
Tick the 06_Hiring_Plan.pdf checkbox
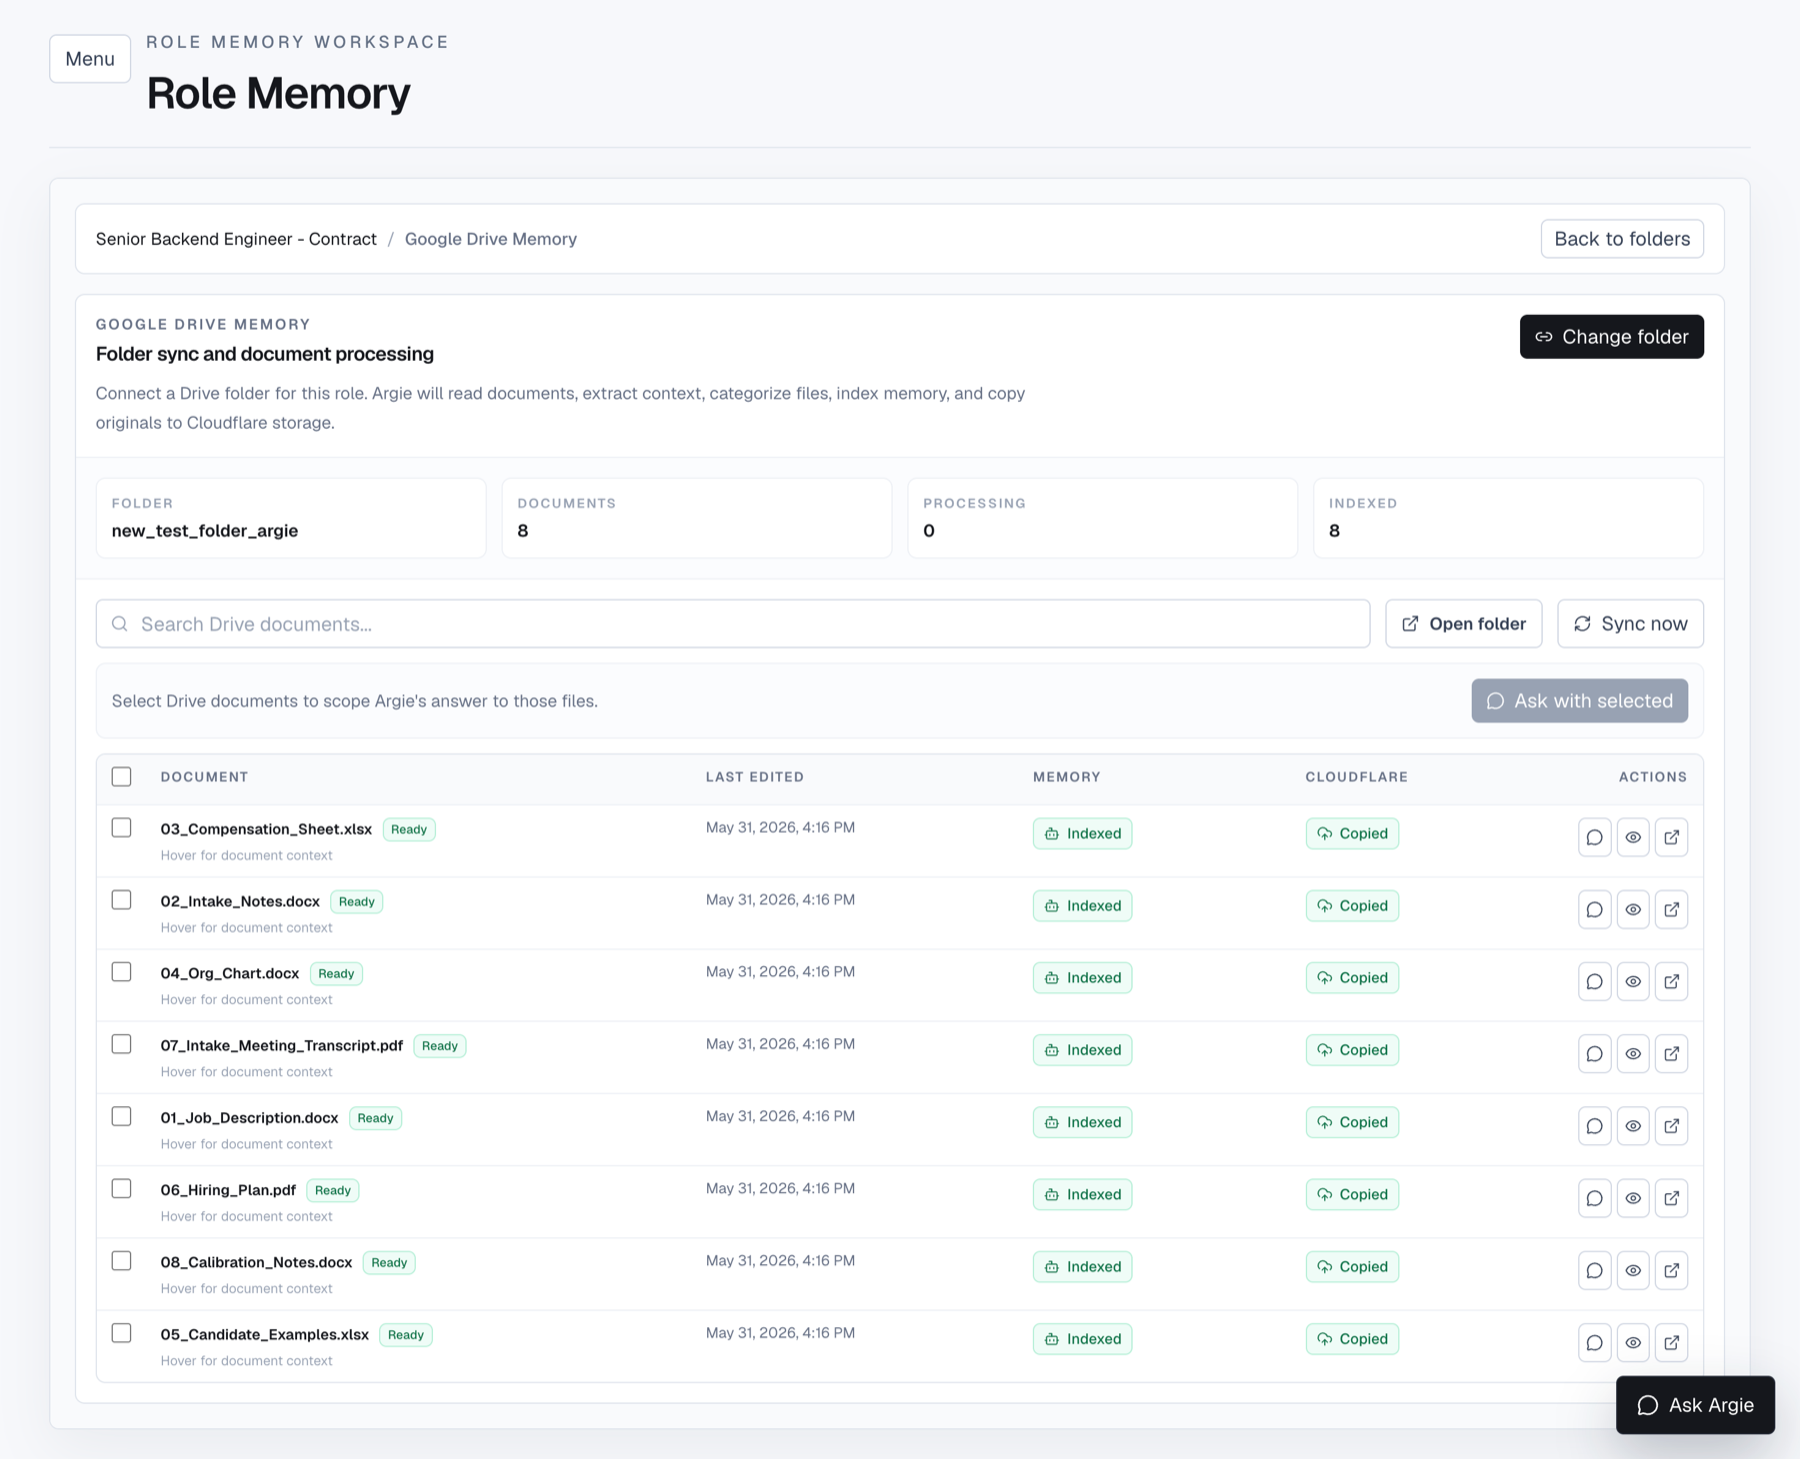(x=121, y=1188)
